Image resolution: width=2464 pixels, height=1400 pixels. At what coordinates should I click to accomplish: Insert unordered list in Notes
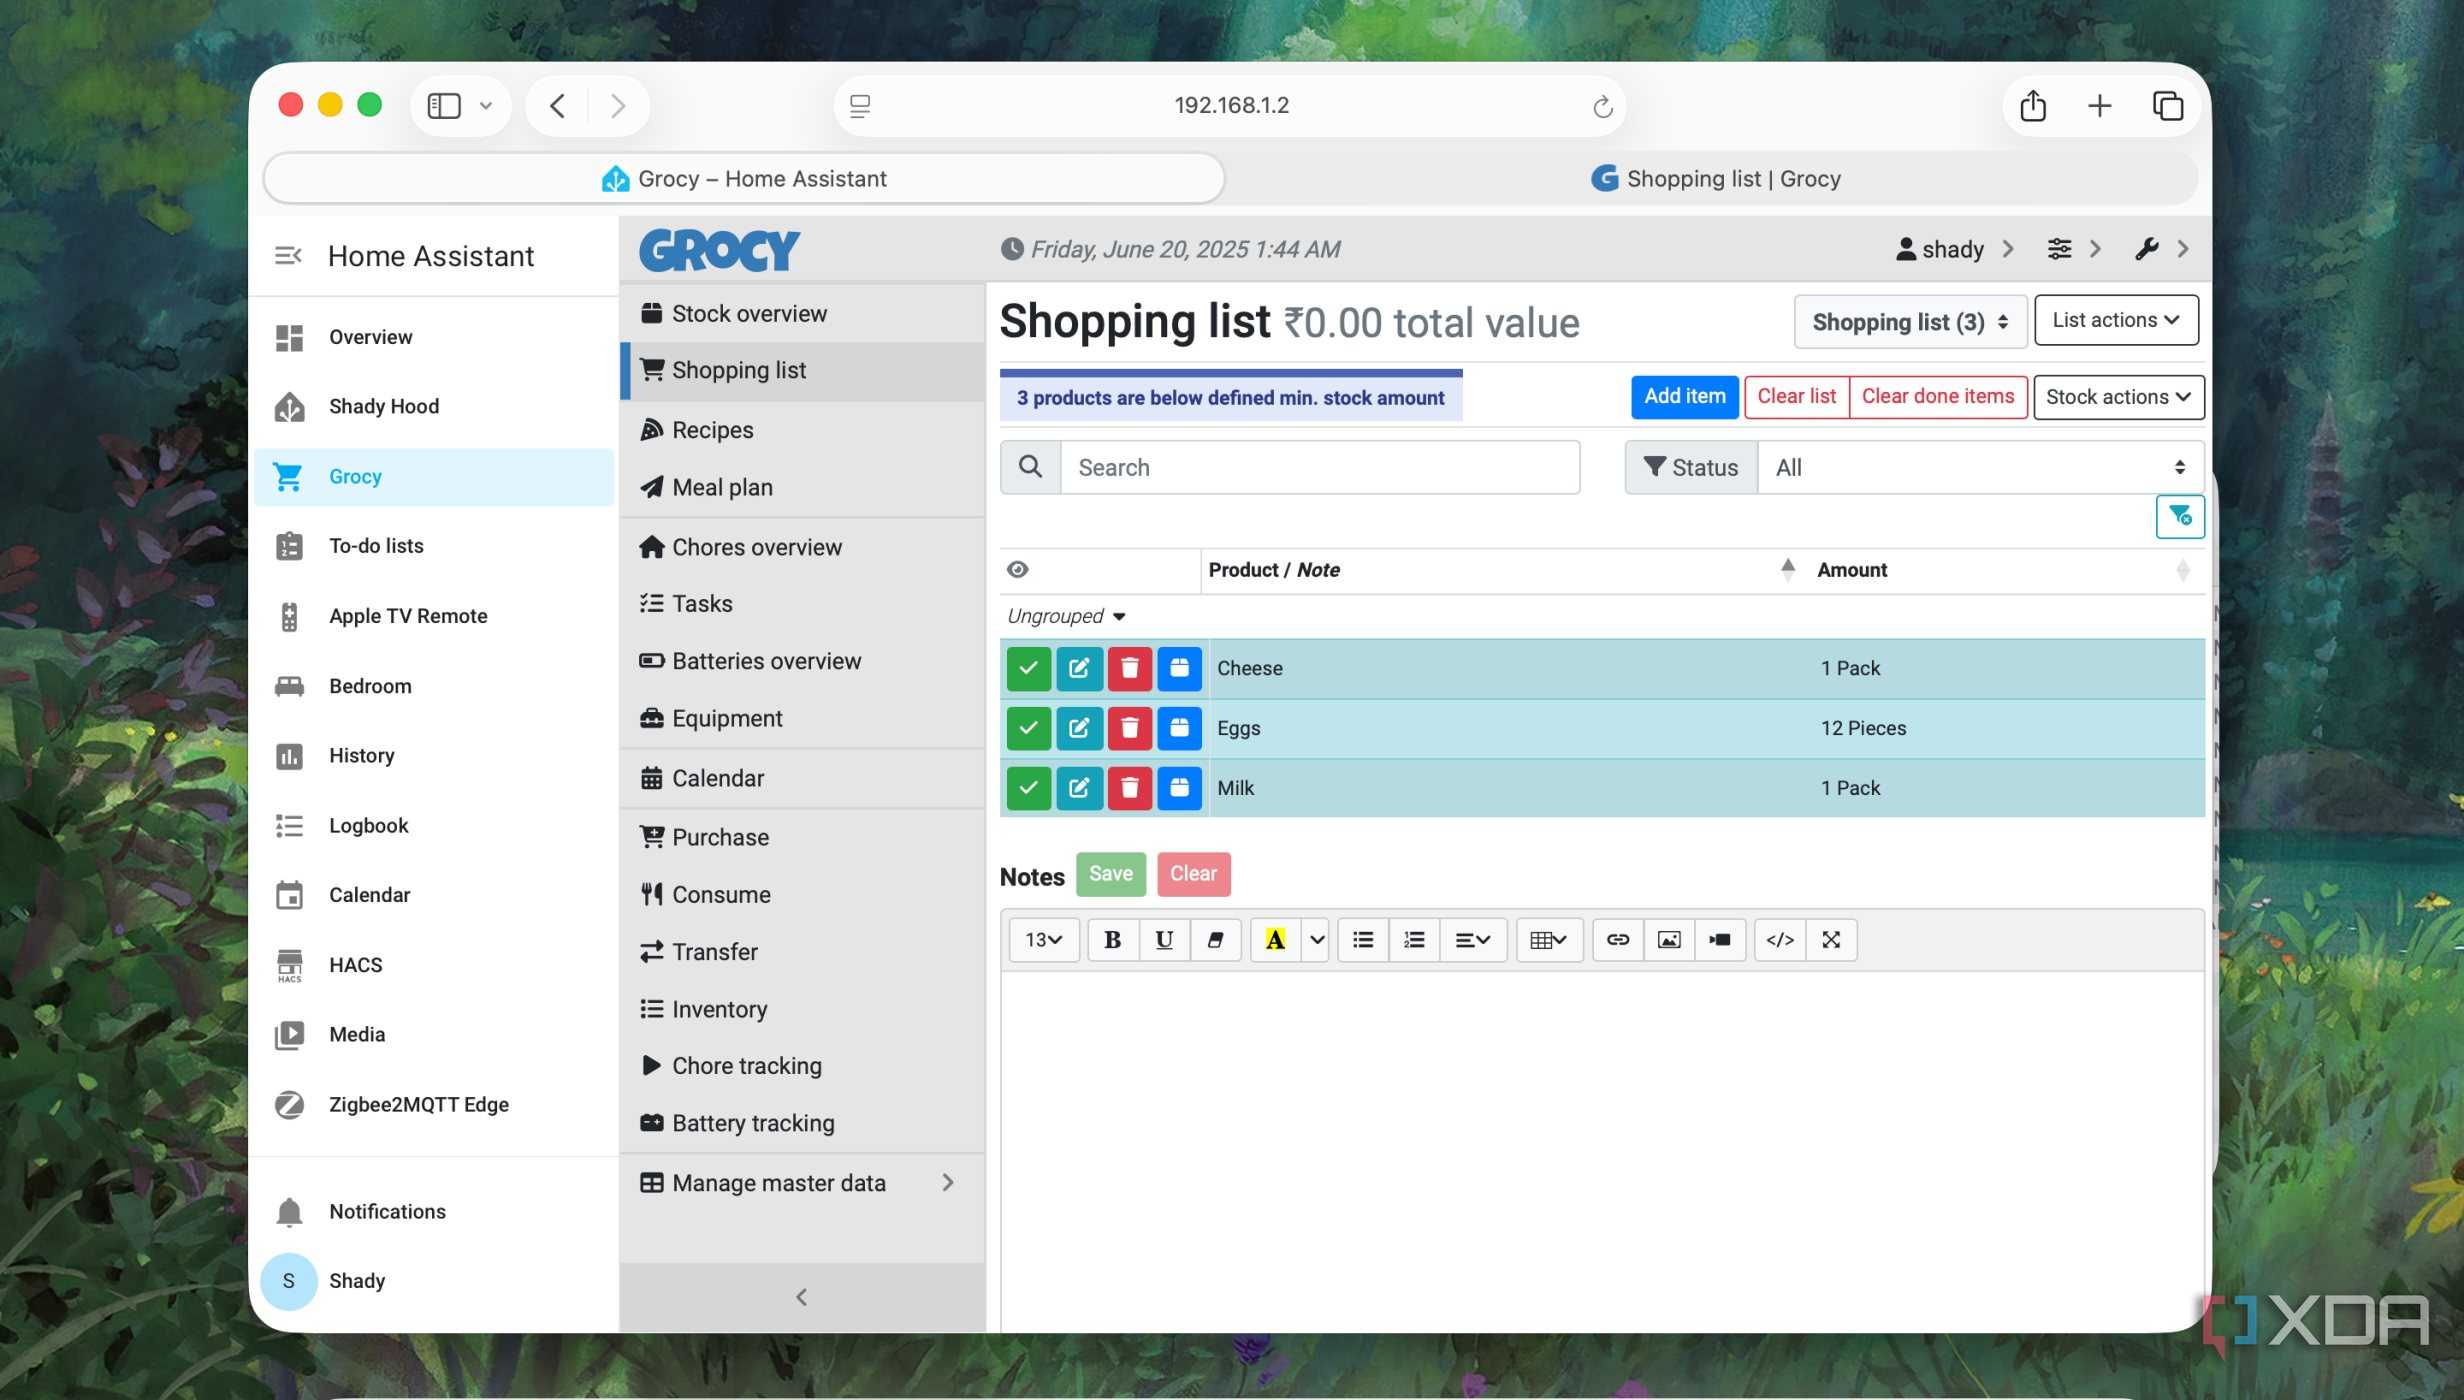[x=1362, y=940]
